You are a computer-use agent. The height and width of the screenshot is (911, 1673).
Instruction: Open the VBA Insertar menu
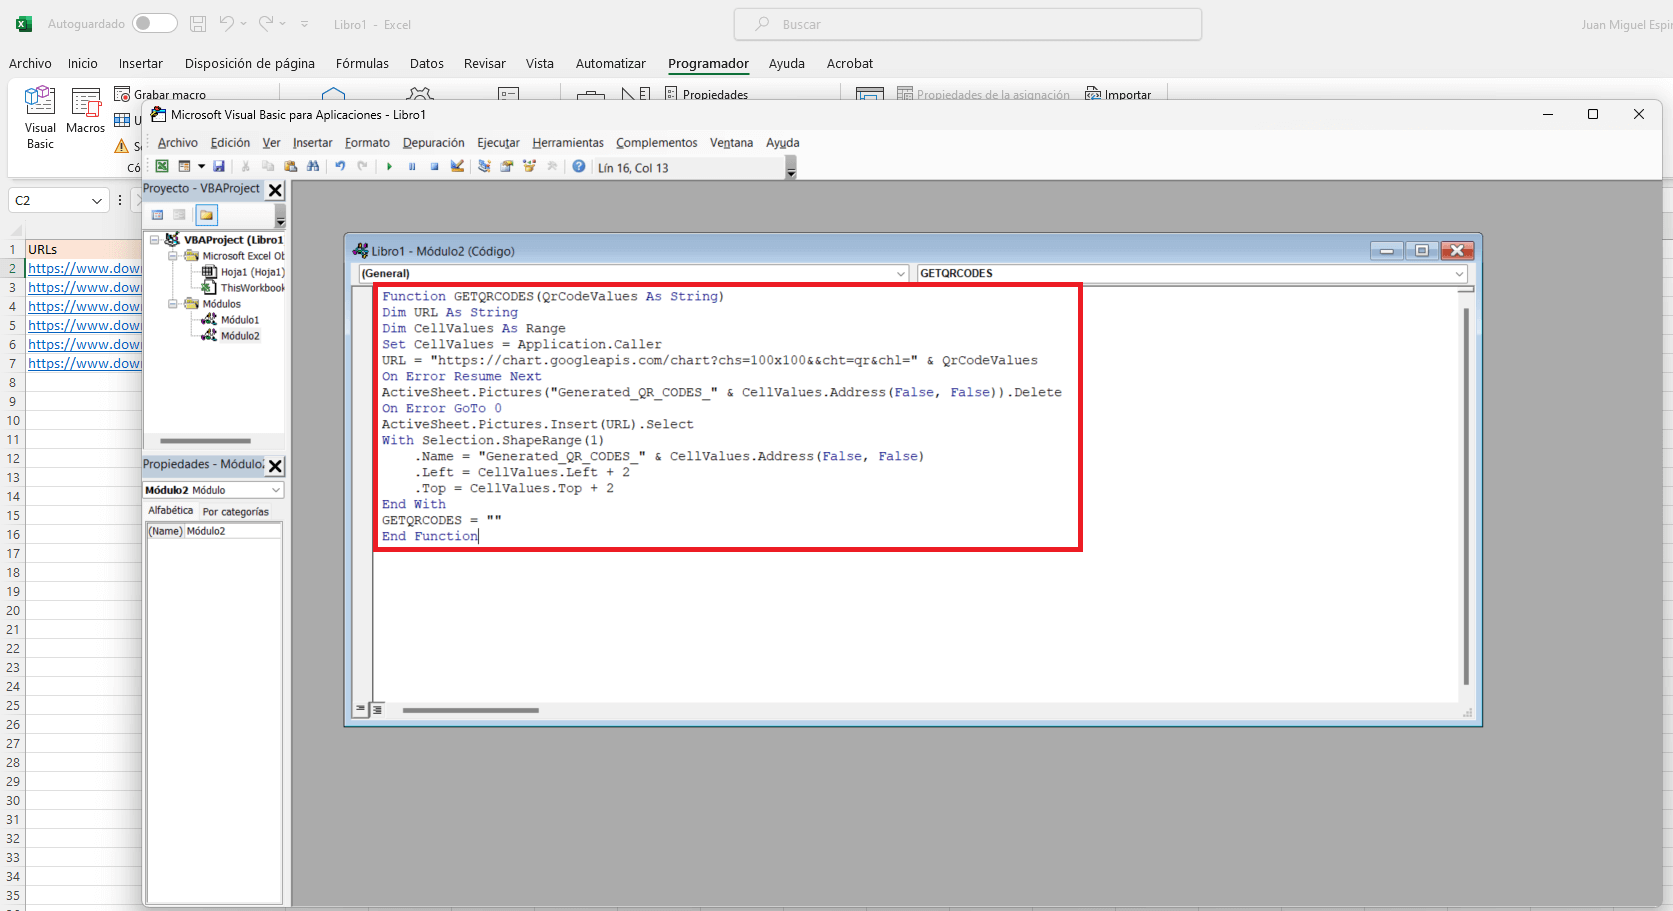click(312, 143)
